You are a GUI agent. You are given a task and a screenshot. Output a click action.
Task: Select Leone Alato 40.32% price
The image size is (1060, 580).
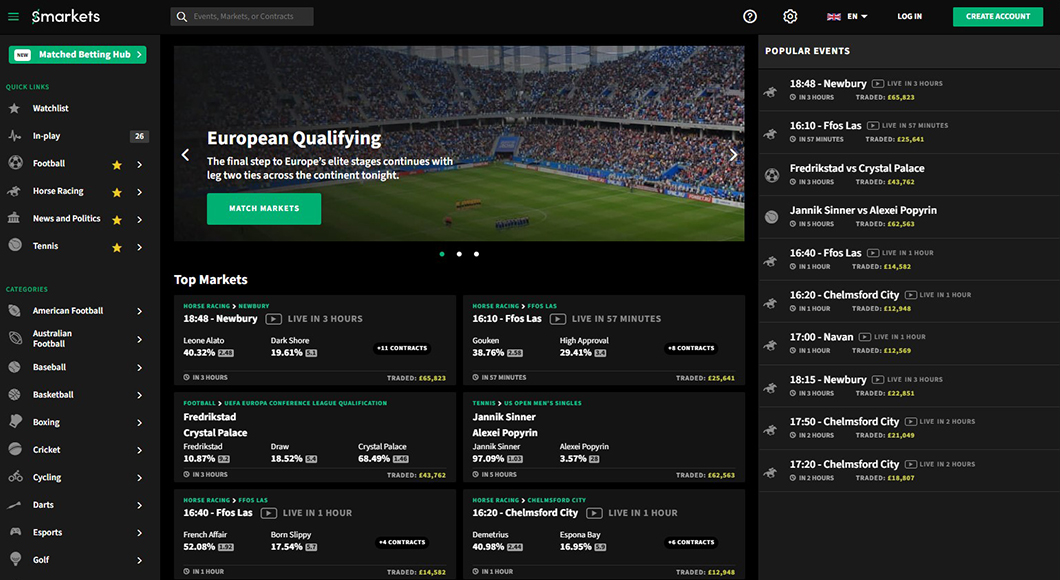(208, 353)
